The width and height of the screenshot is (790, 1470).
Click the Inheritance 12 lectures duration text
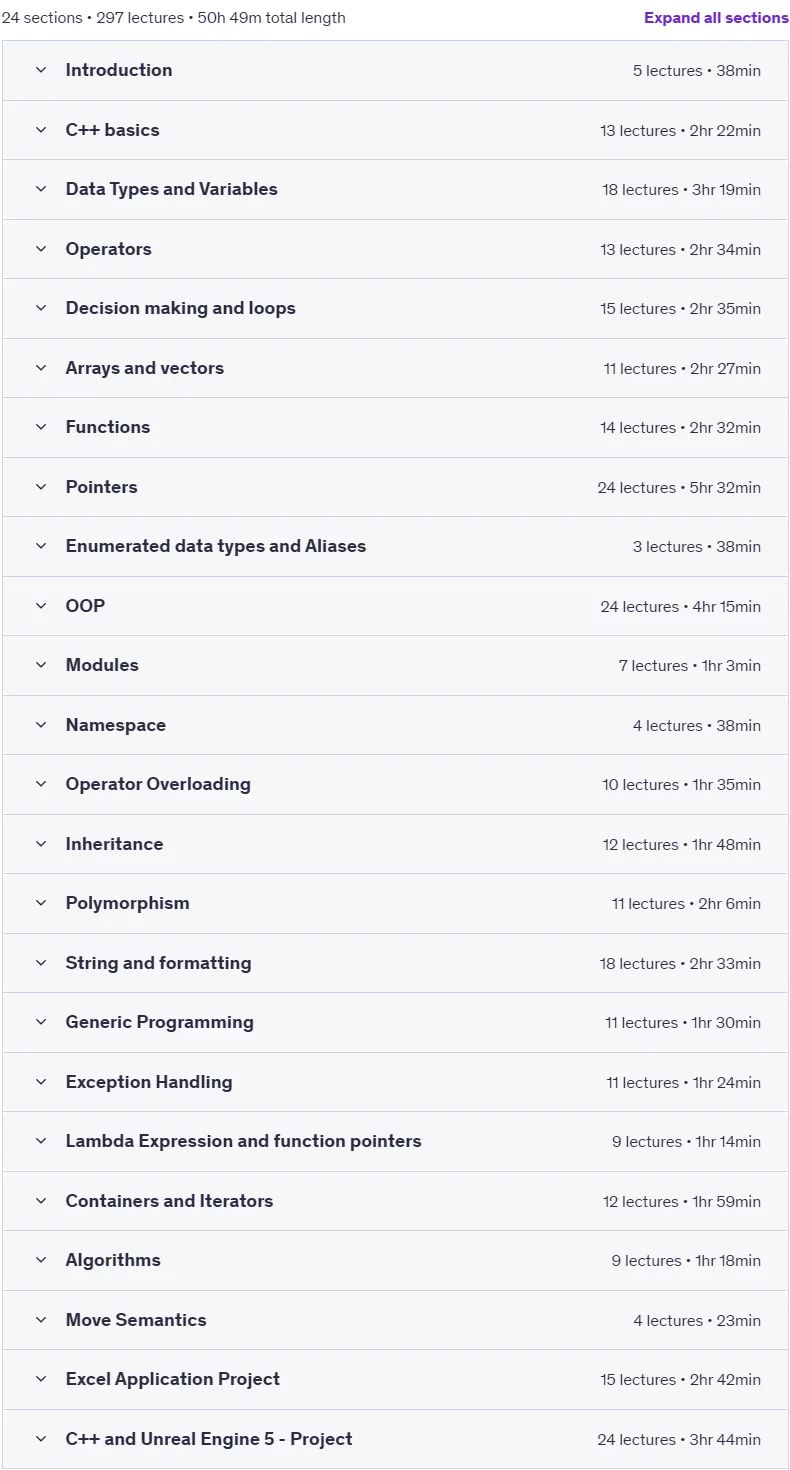[681, 844]
